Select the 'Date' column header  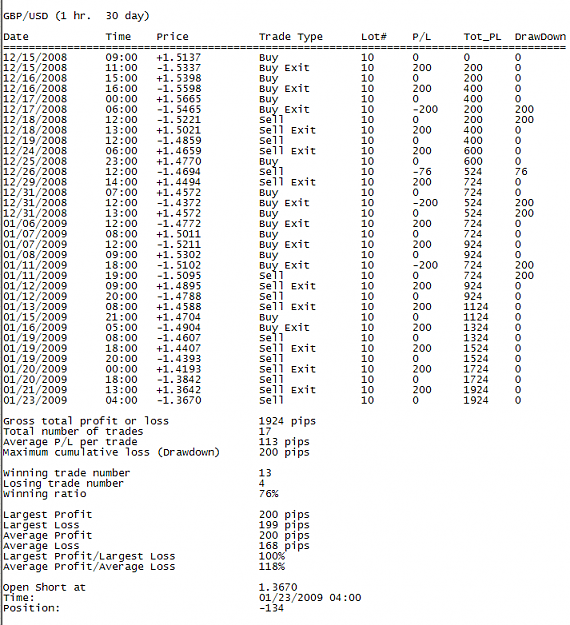16,37
